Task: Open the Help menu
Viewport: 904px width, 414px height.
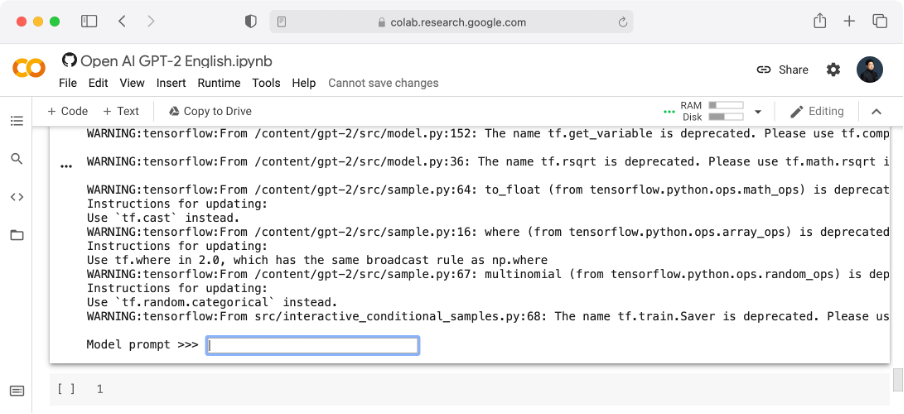Action: point(304,83)
